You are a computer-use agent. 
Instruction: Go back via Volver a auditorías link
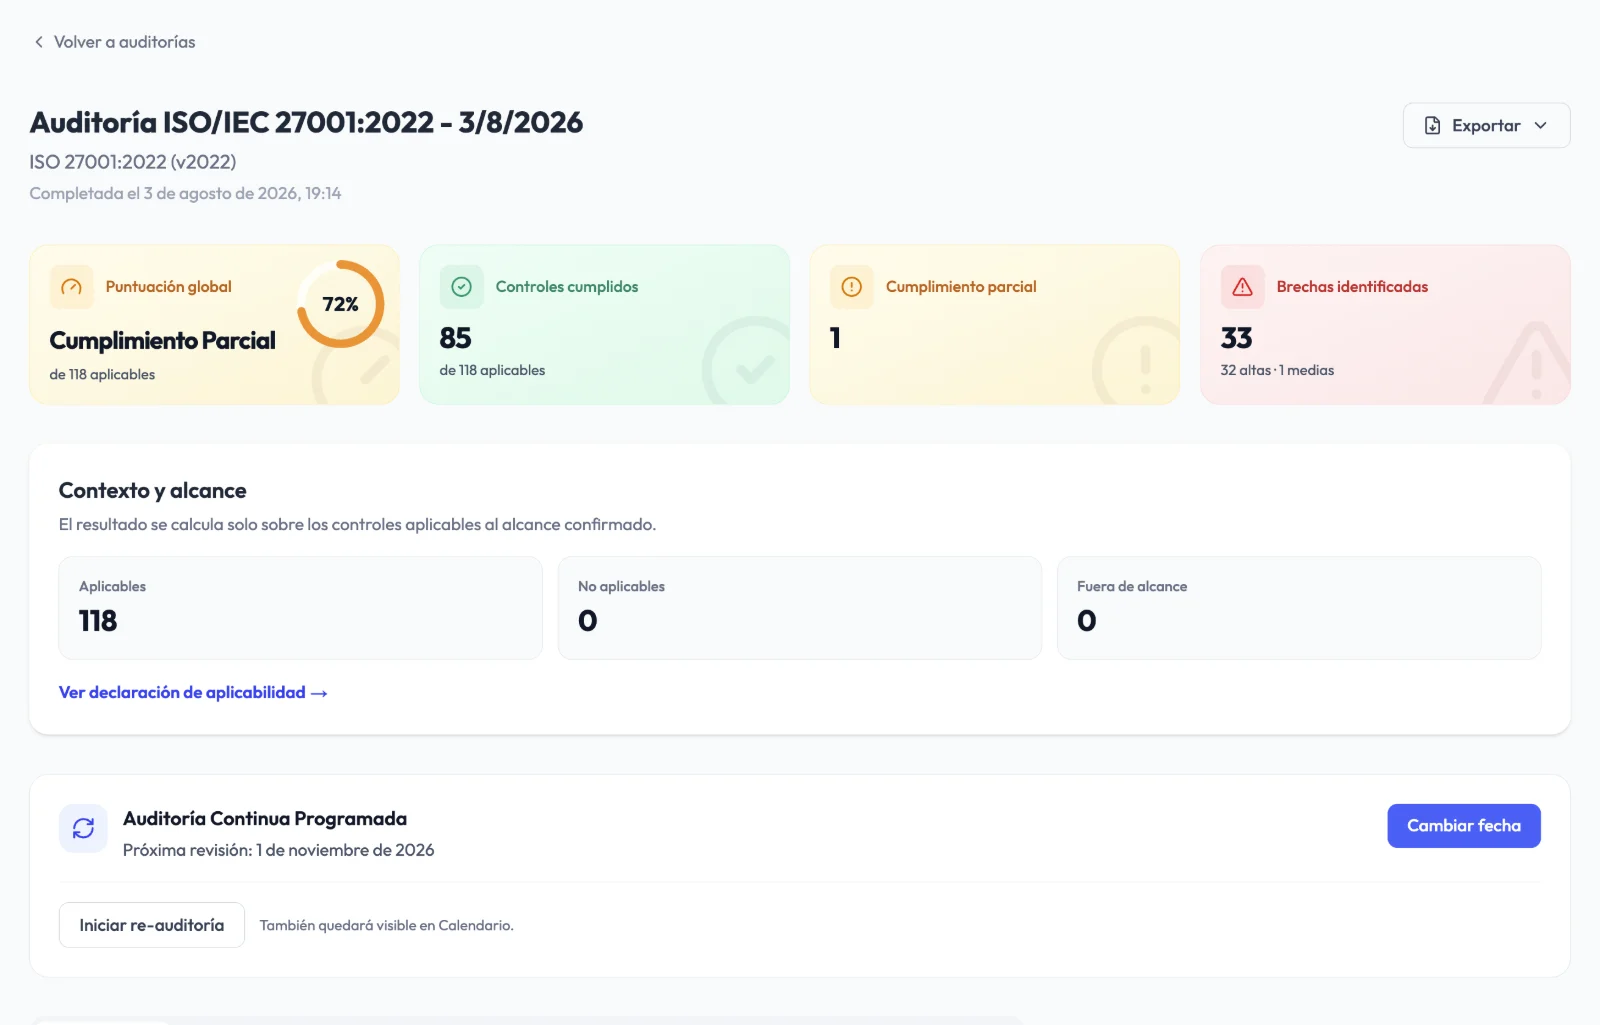coord(115,42)
